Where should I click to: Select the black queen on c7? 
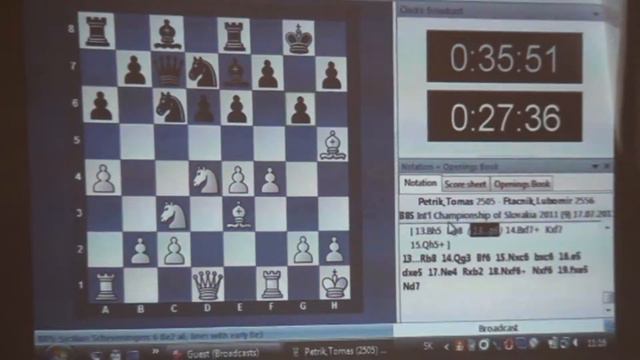[168, 71]
